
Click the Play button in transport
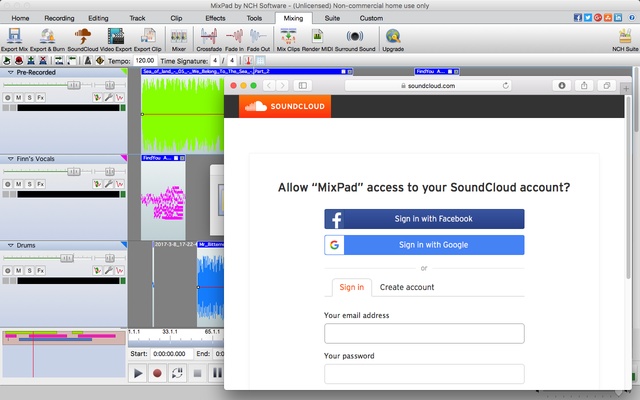(138, 373)
